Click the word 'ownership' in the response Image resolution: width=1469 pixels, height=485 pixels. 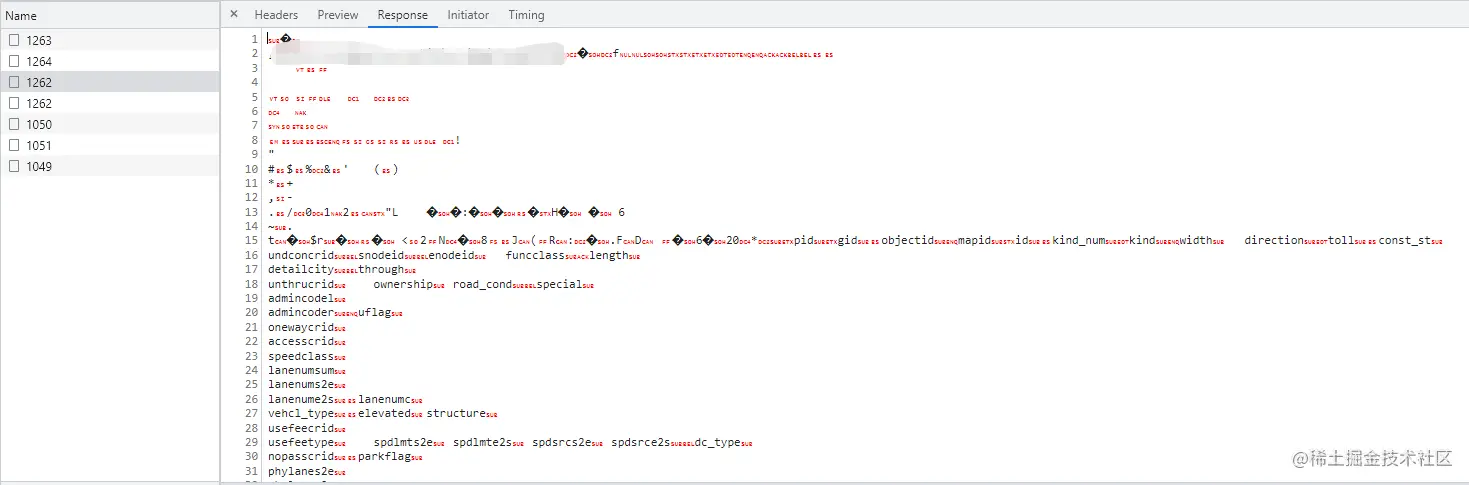403,284
